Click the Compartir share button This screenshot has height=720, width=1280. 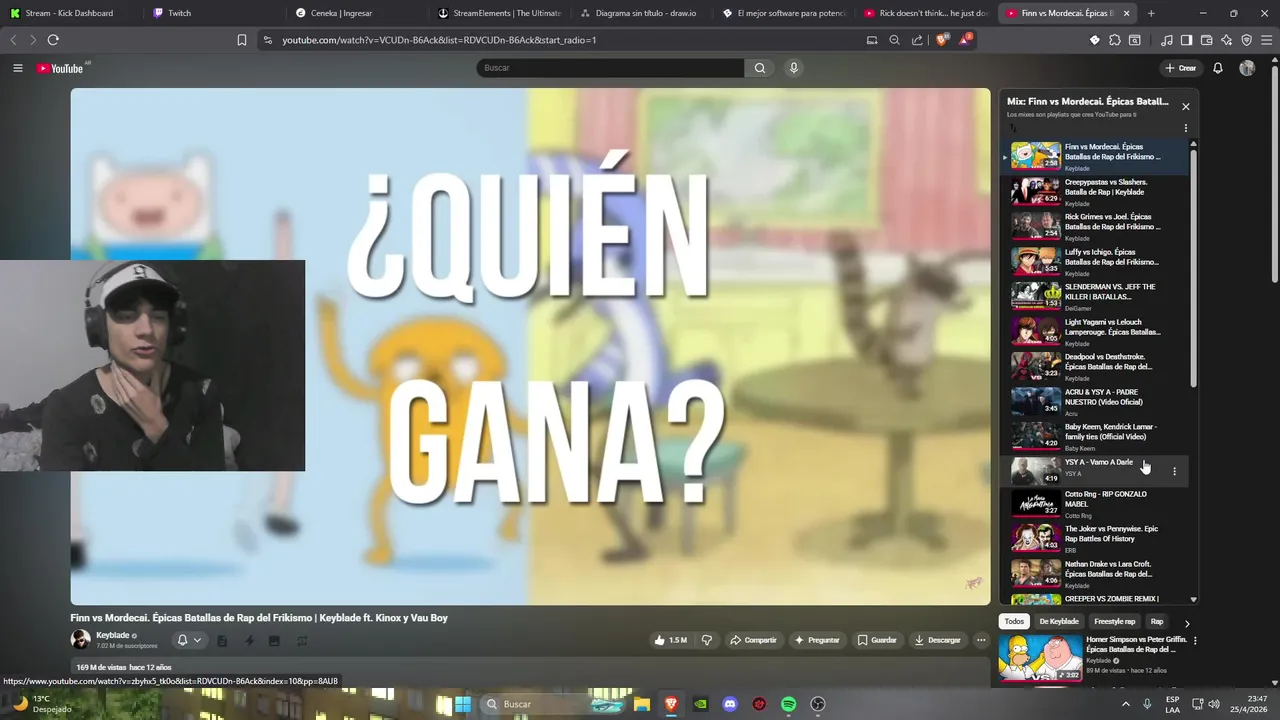pyautogui.click(x=753, y=640)
